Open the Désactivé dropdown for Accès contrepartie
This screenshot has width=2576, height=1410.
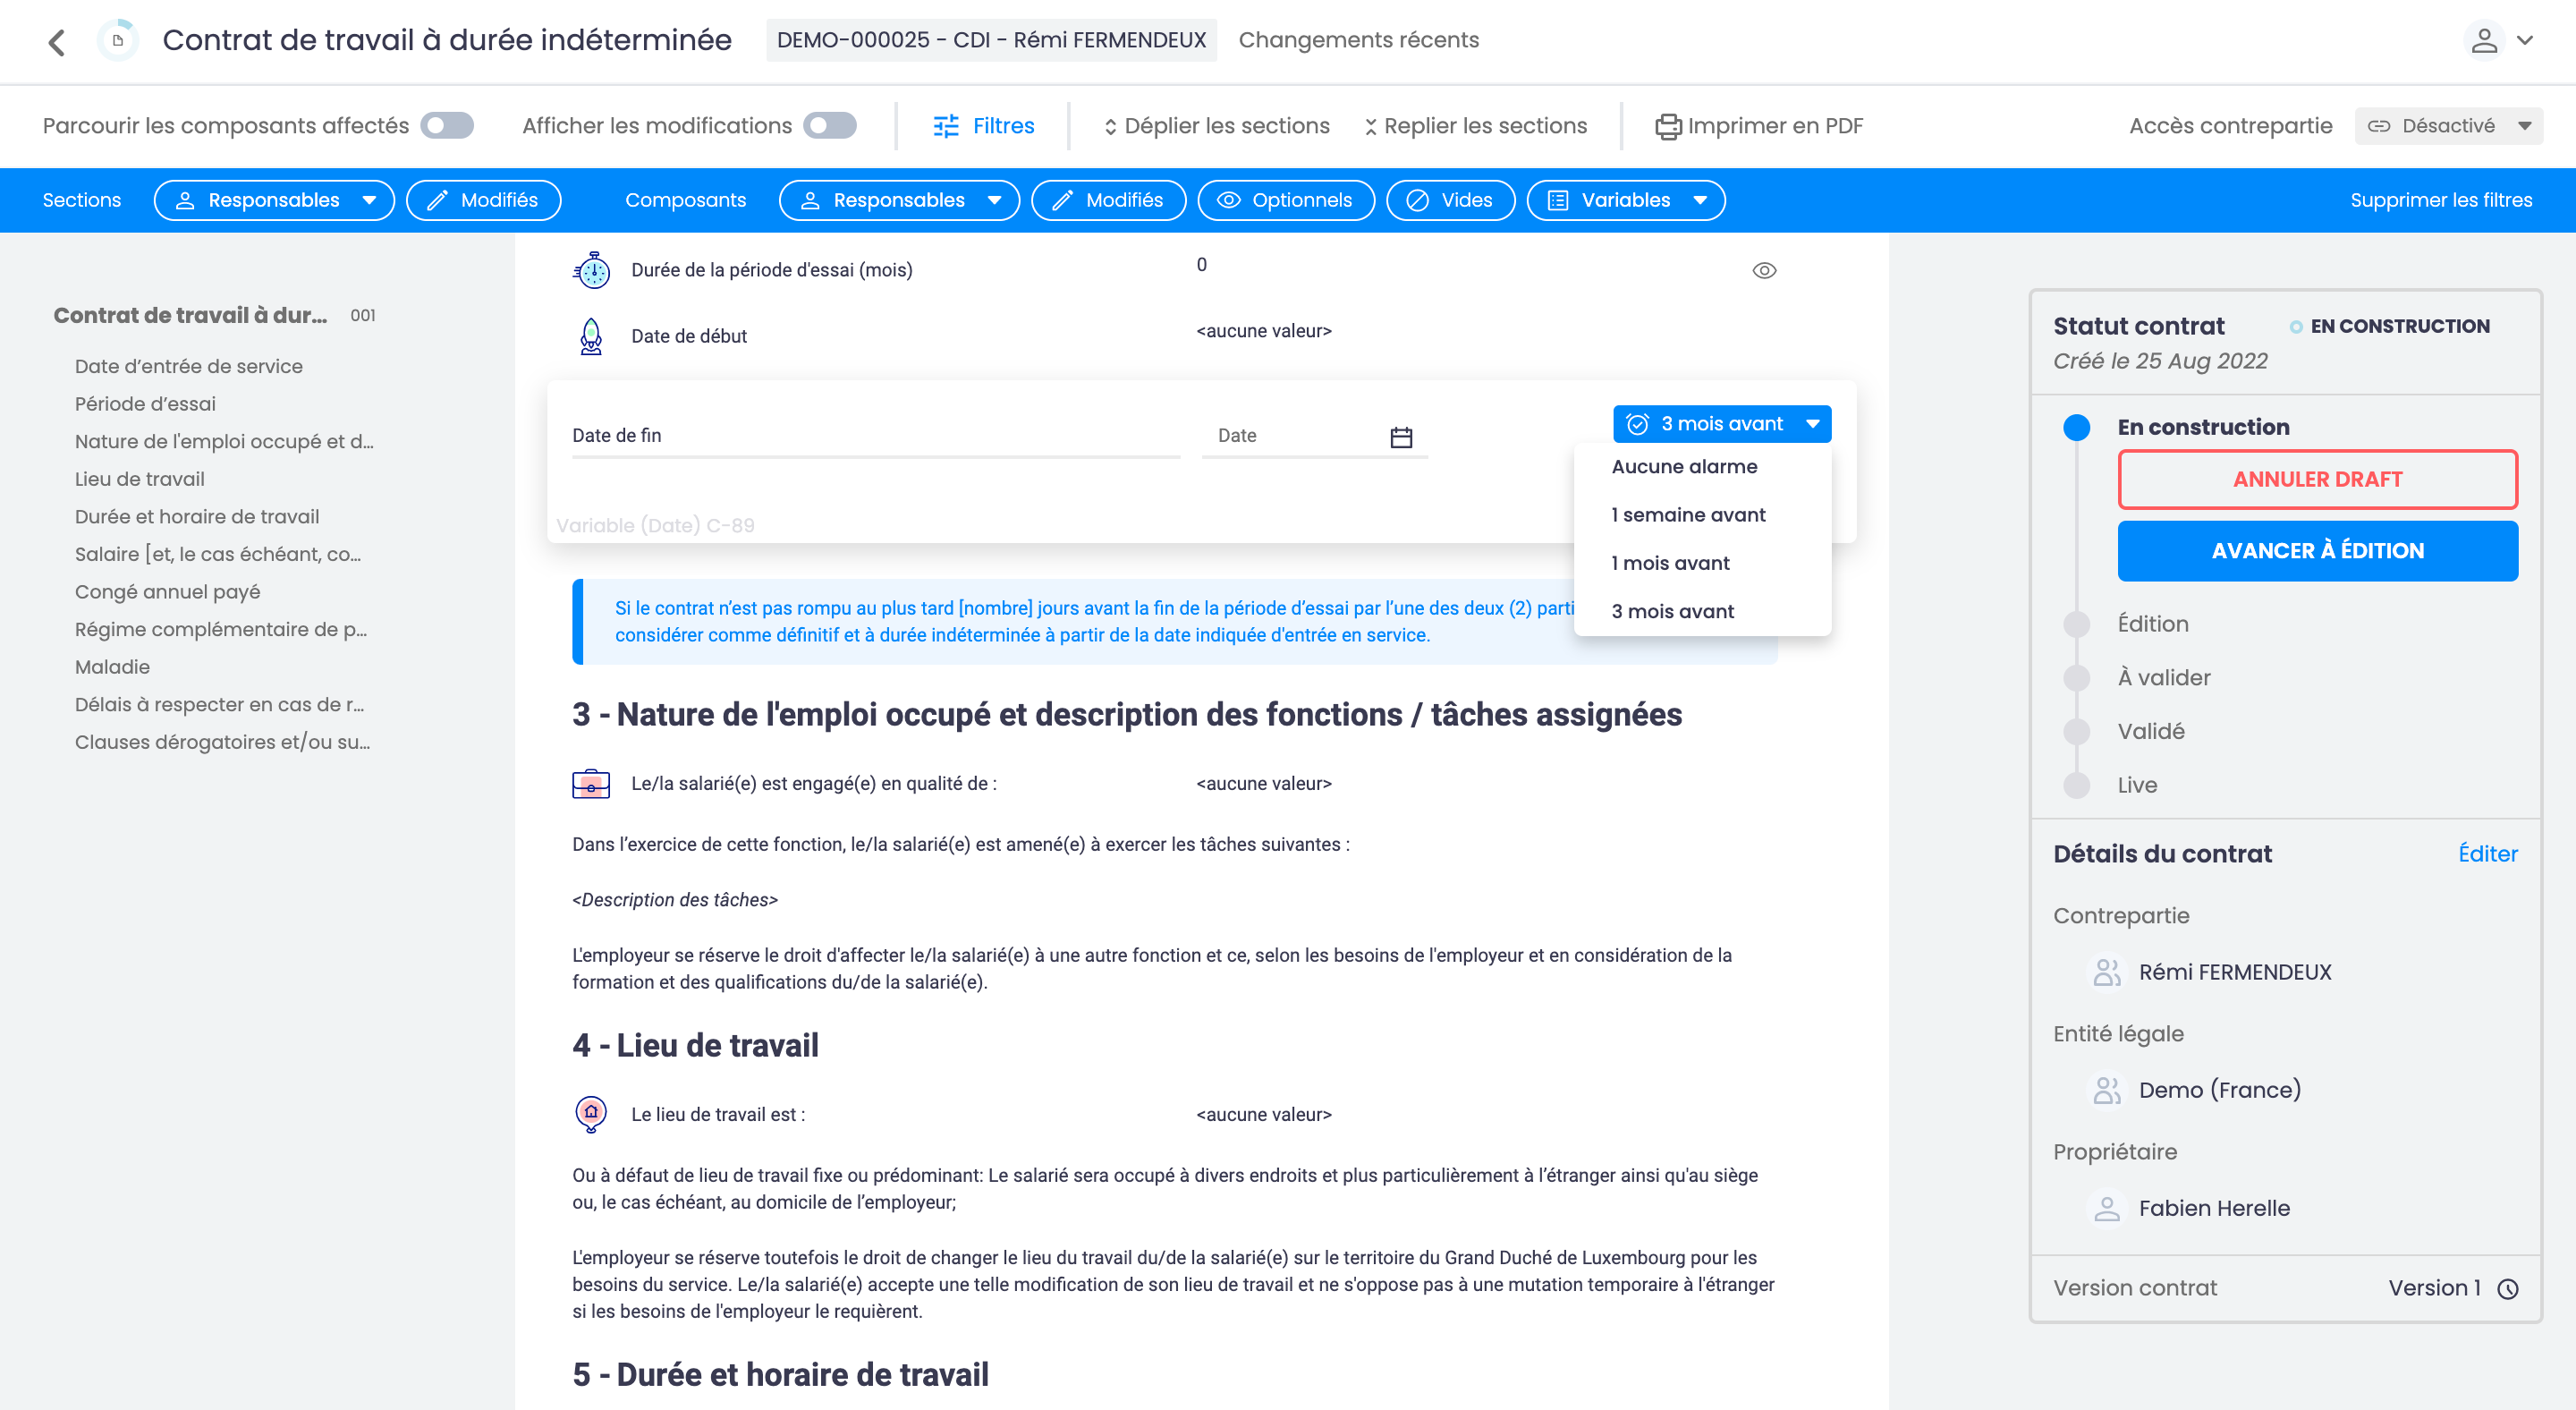coord(2448,125)
